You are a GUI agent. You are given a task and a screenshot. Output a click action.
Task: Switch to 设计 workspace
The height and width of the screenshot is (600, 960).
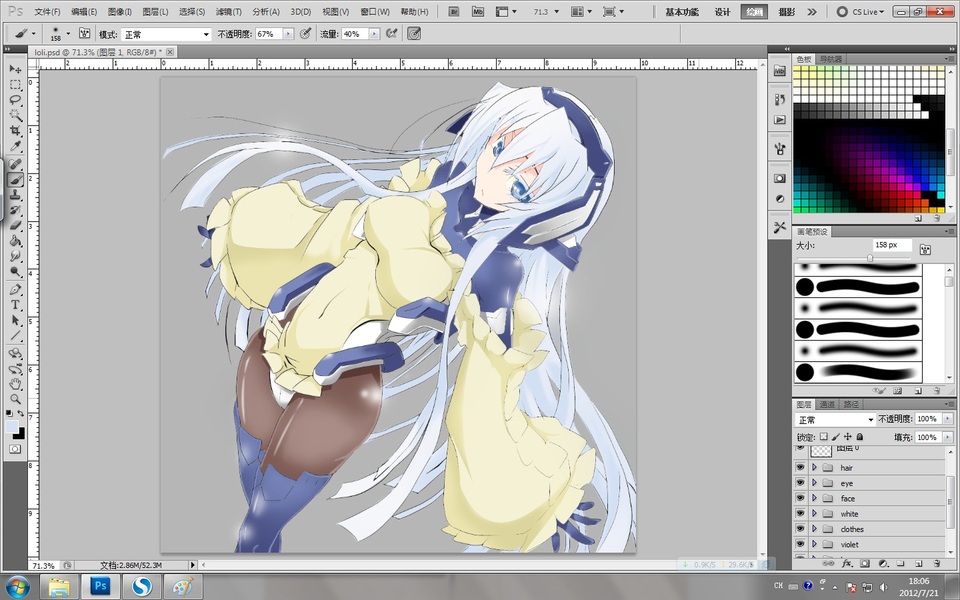pyautogui.click(x=723, y=12)
